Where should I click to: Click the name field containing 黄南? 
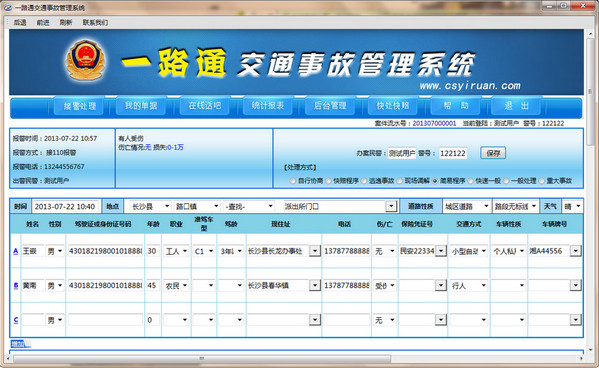pos(32,285)
